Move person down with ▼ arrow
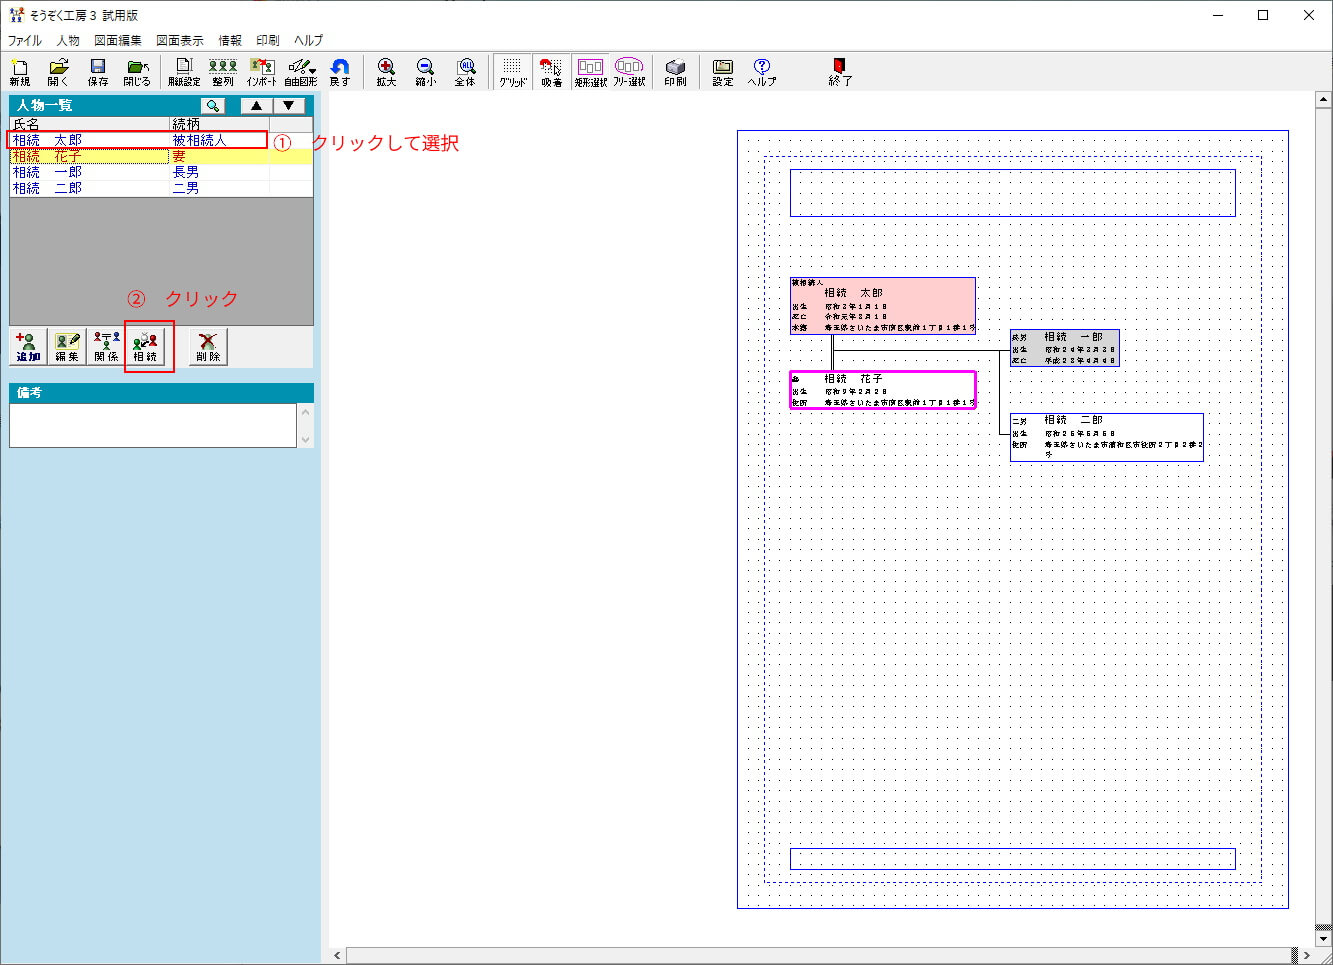 (x=289, y=106)
